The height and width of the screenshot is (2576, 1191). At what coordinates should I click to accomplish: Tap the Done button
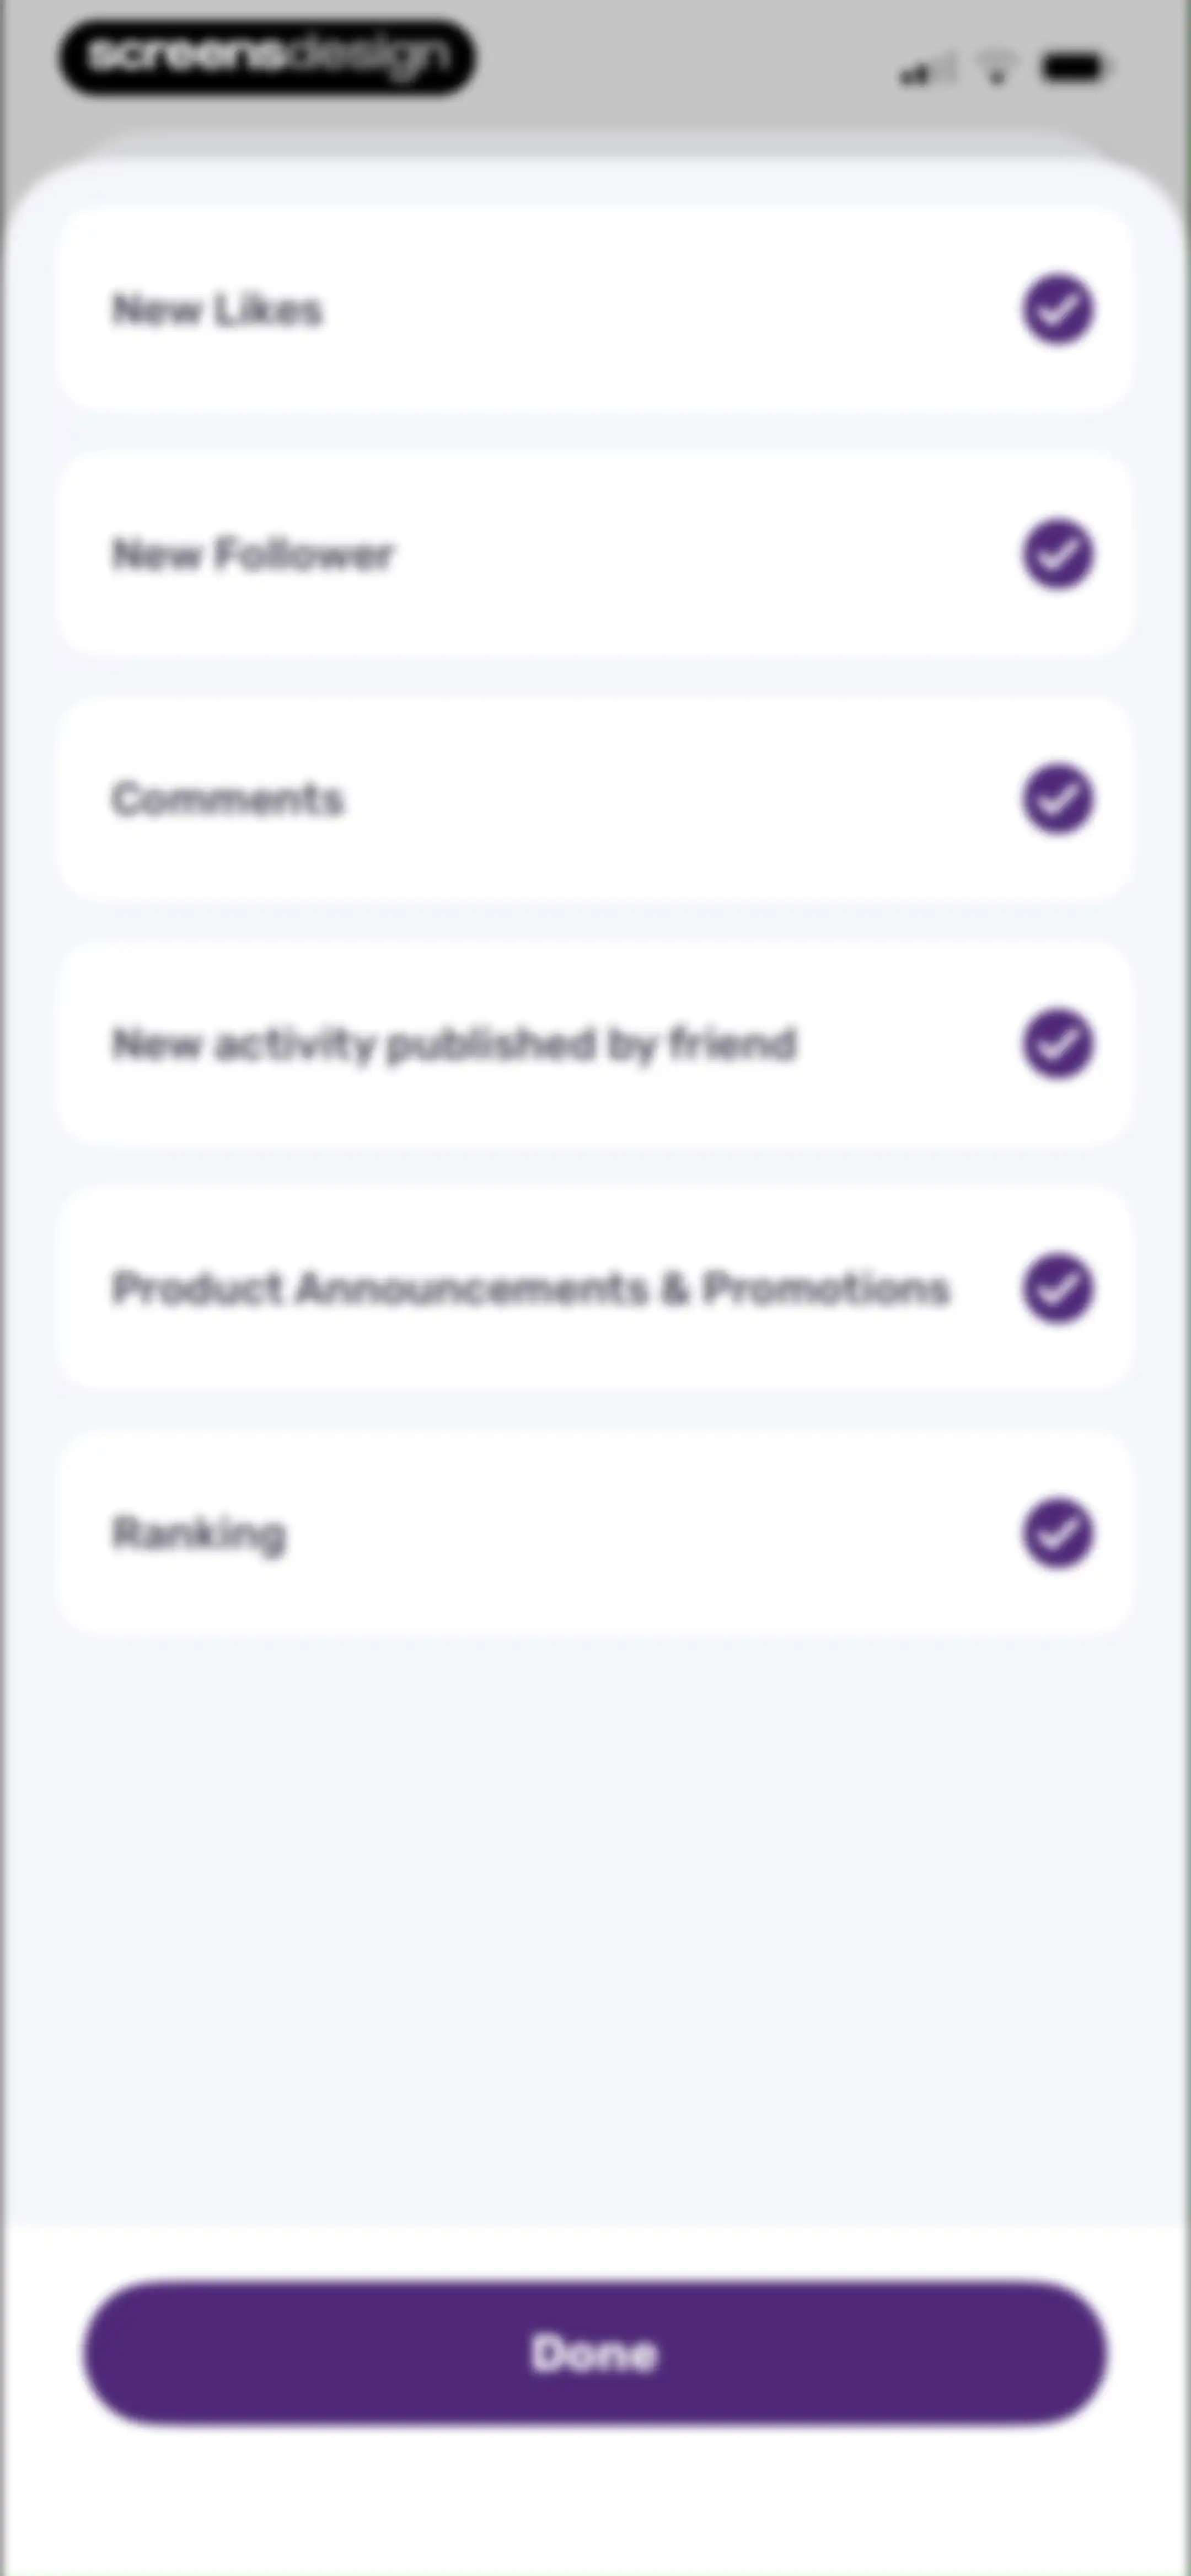pyautogui.click(x=595, y=2353)
